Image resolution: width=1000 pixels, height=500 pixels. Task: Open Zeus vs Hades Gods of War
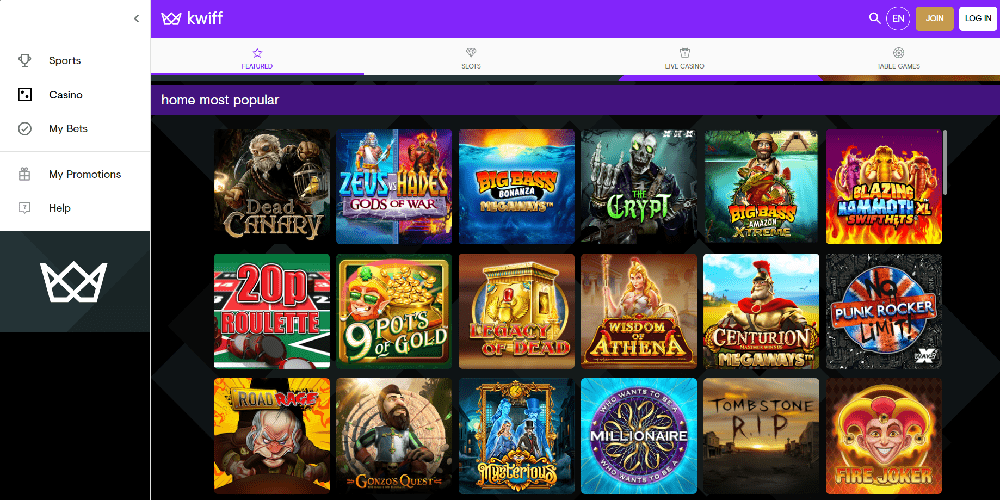point(394,186)
